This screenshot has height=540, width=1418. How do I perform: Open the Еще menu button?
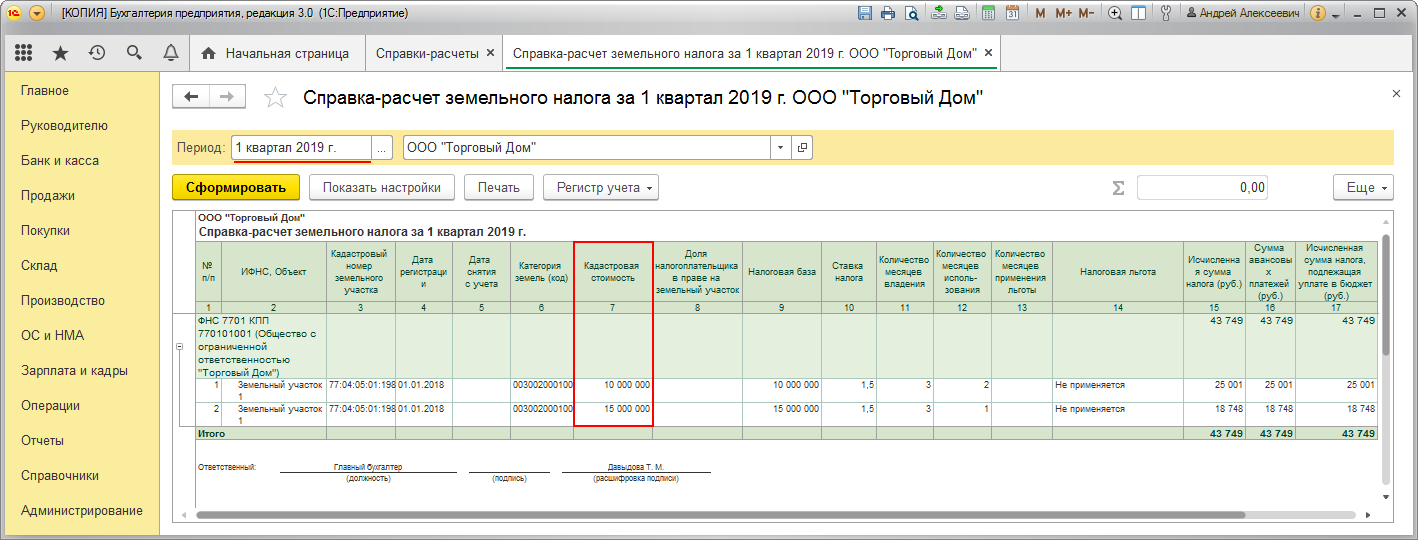click(x=1363, y=187)
